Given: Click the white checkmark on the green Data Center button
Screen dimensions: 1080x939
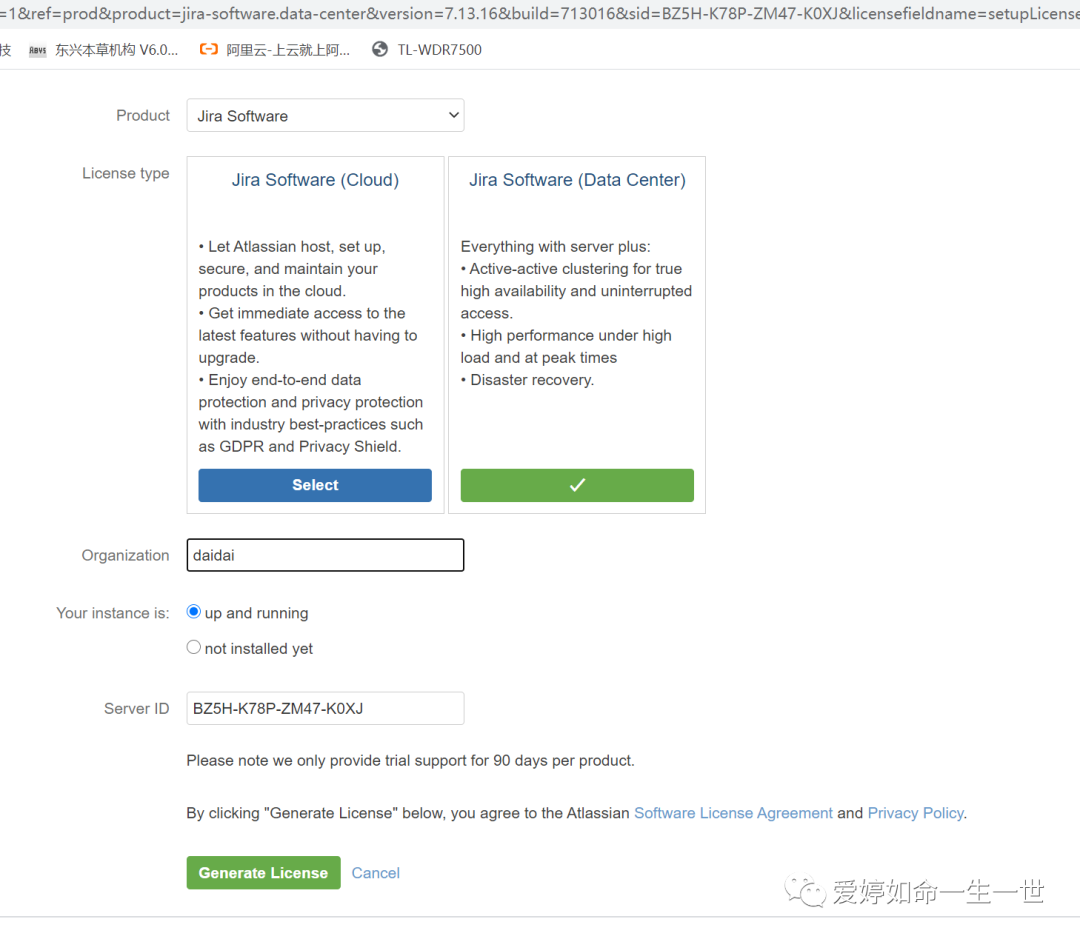Looking at the screenshot, I should (577, 485).
